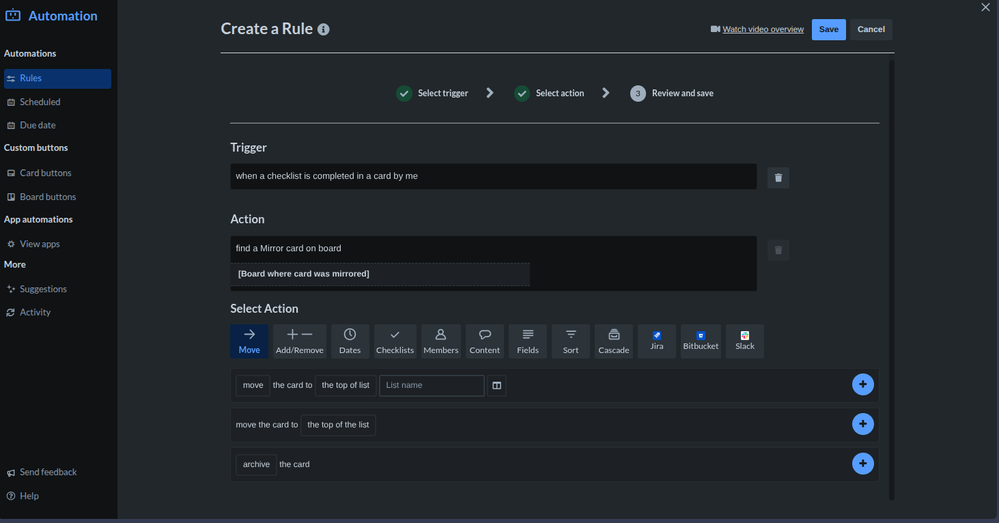The height and width of the screenshot is (523, 999).
Task: Toggle the 'archive' option button
Action: (256, 464)
